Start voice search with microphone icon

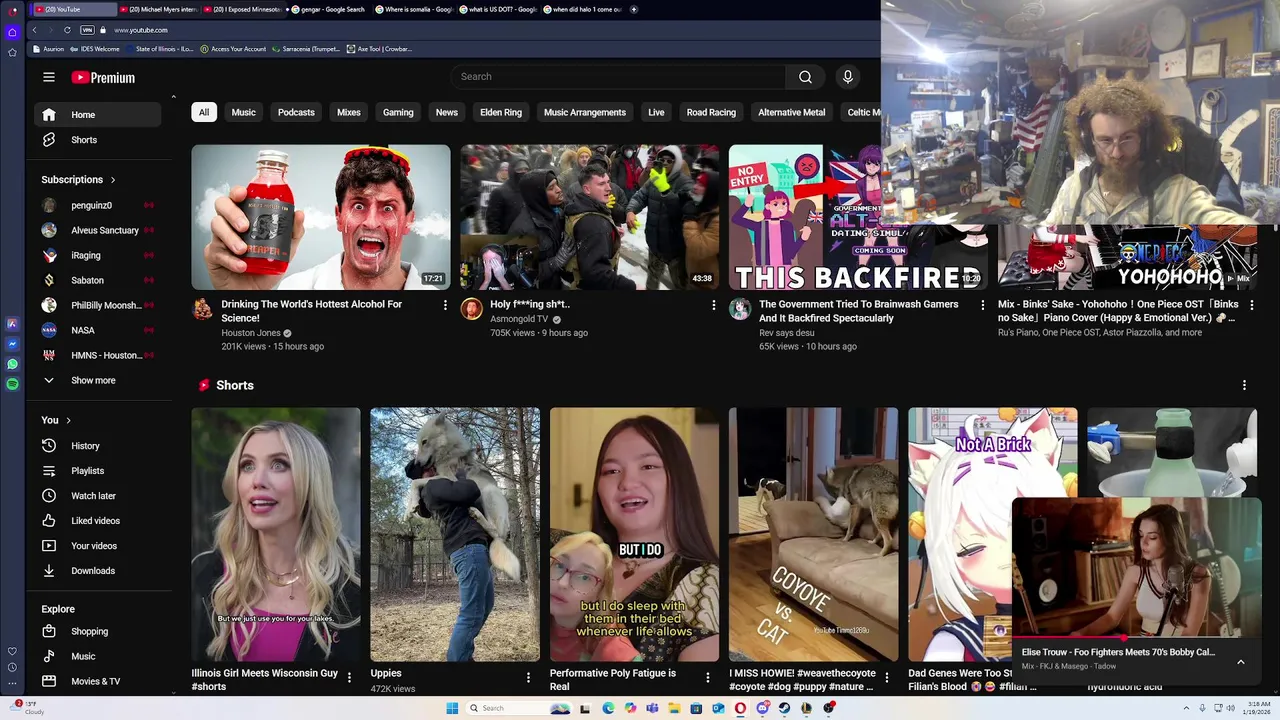848,77
